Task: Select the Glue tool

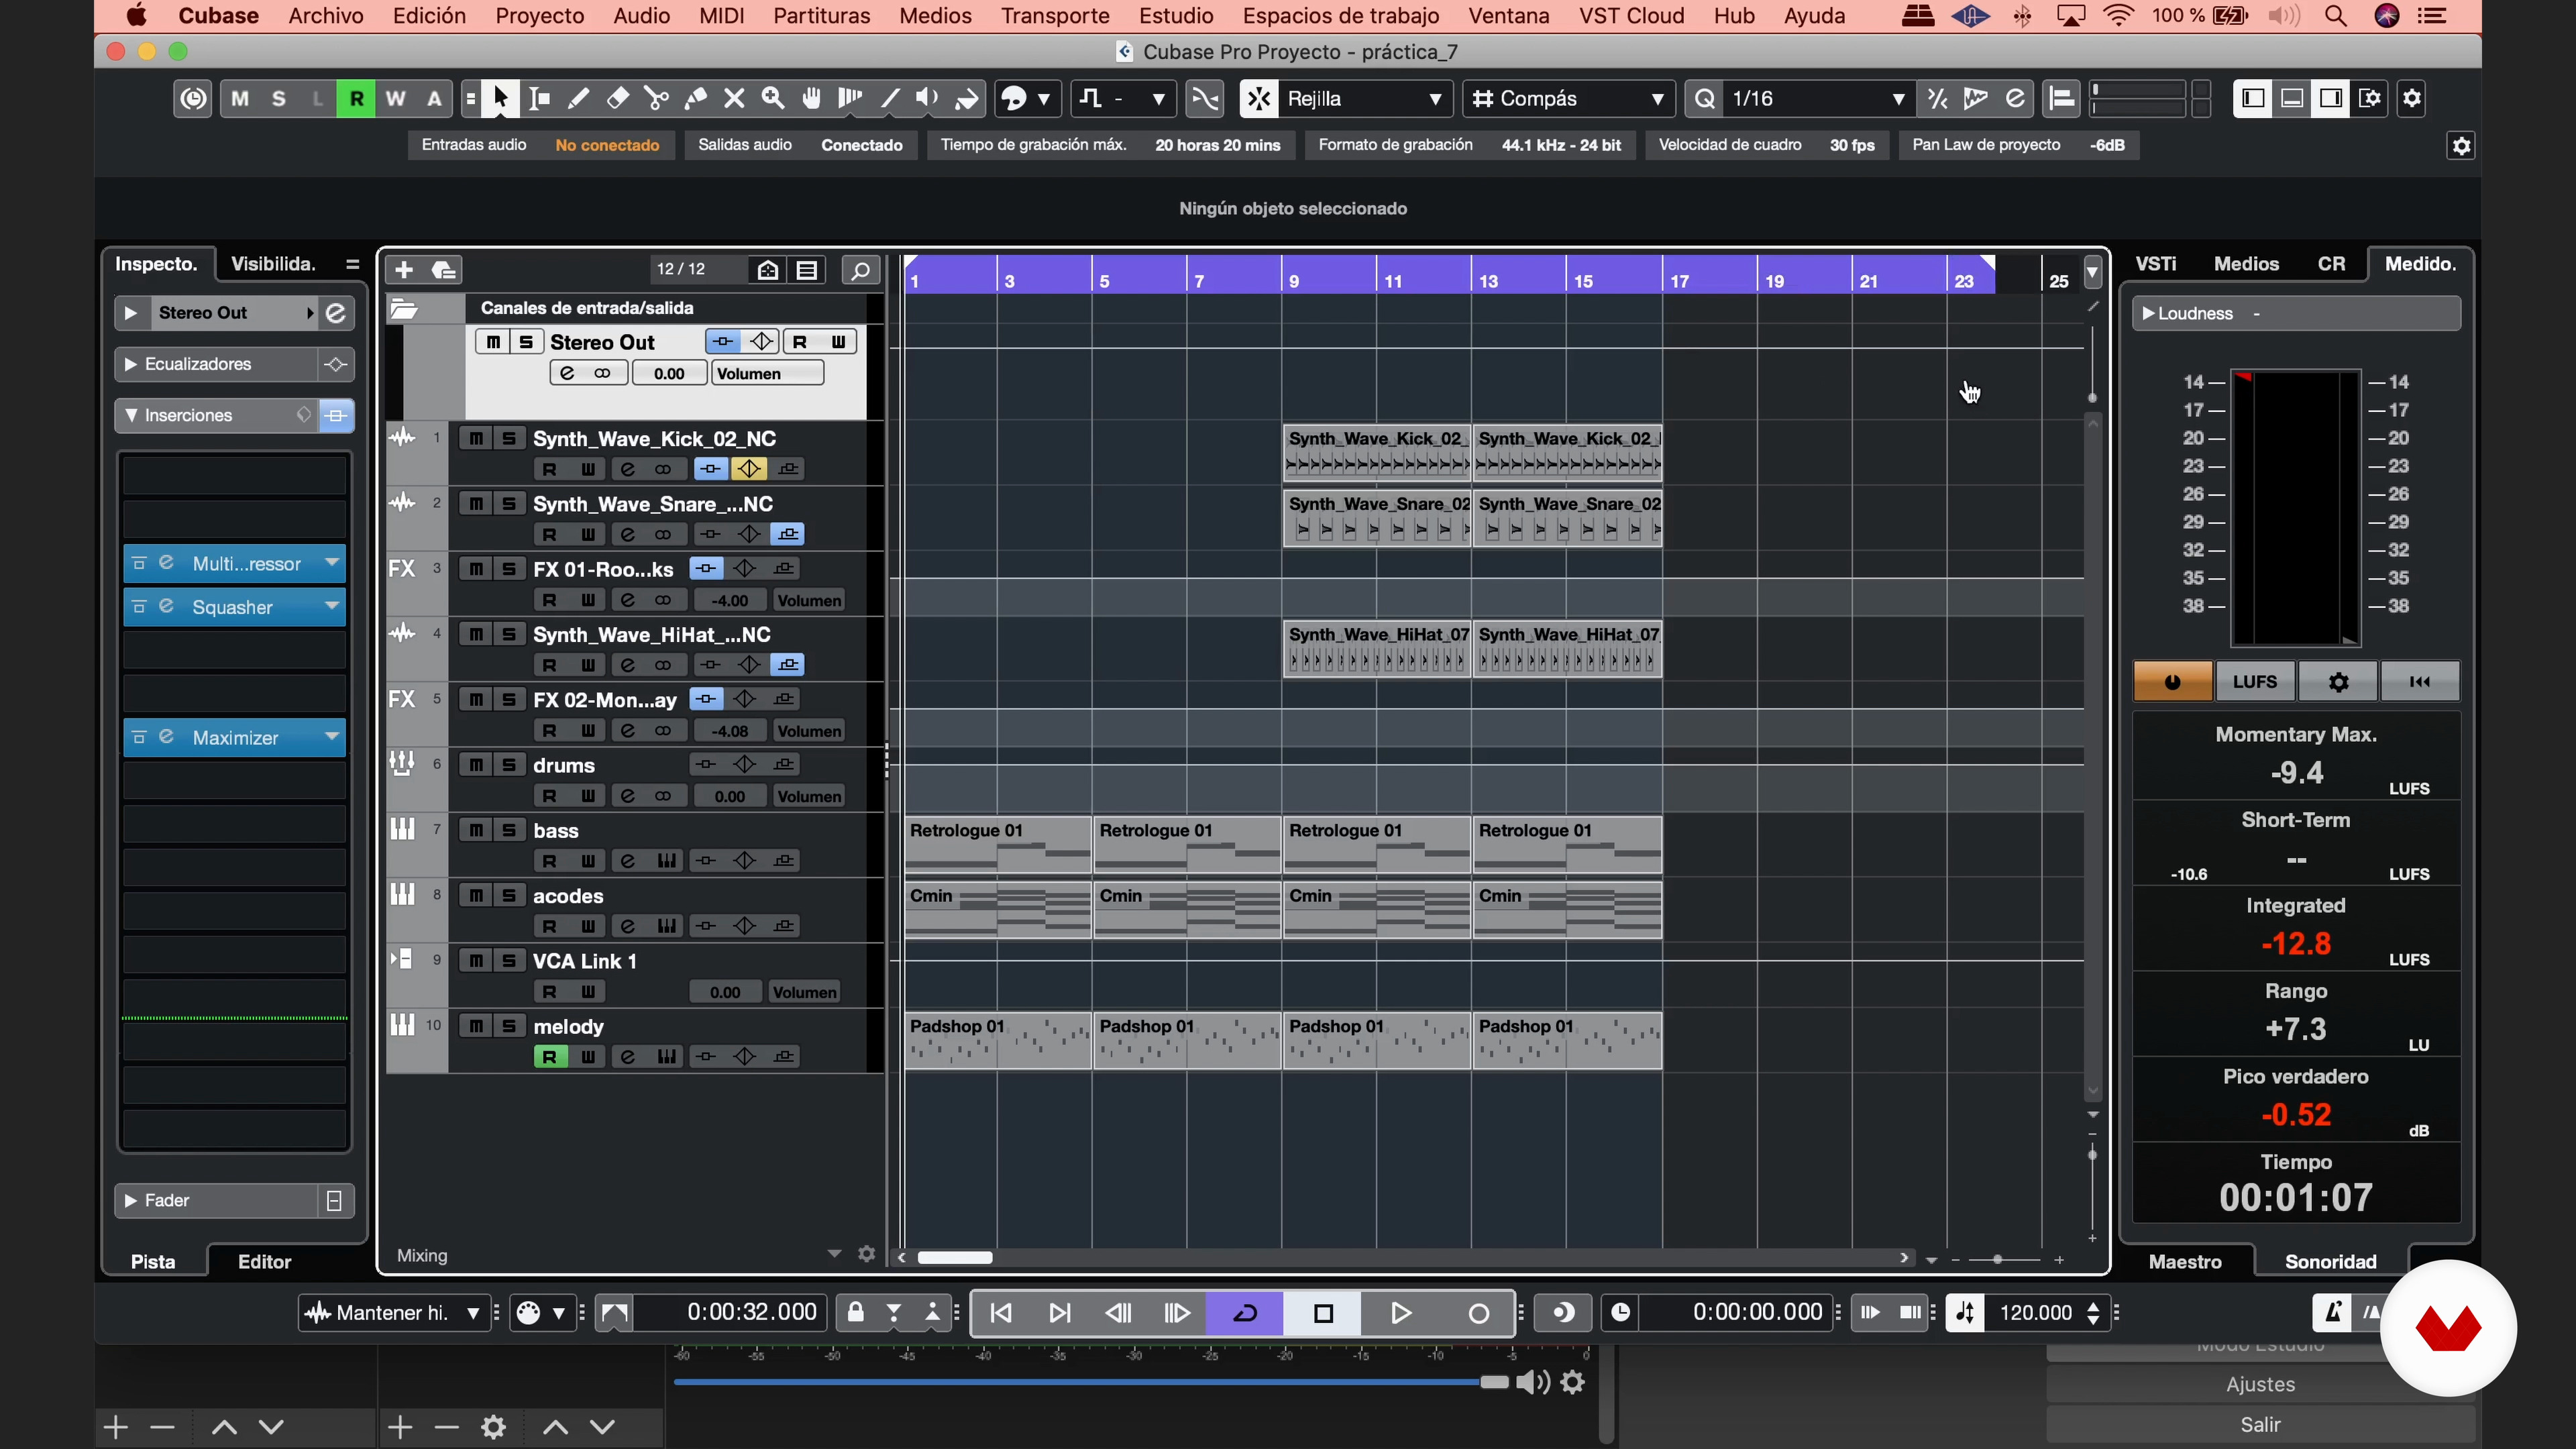Action: coord(695,98)
